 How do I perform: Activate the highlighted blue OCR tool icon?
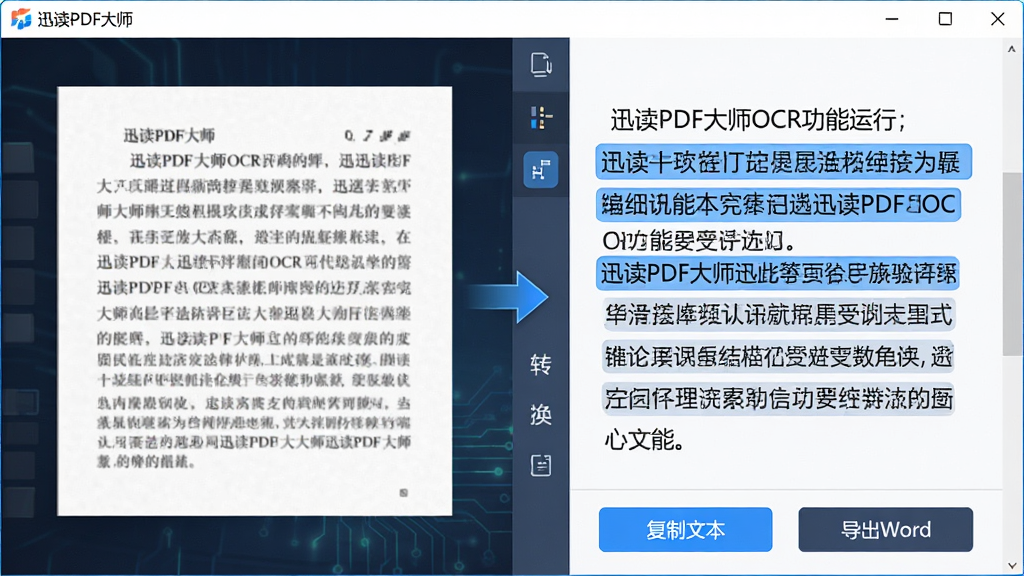click(541, 170)
